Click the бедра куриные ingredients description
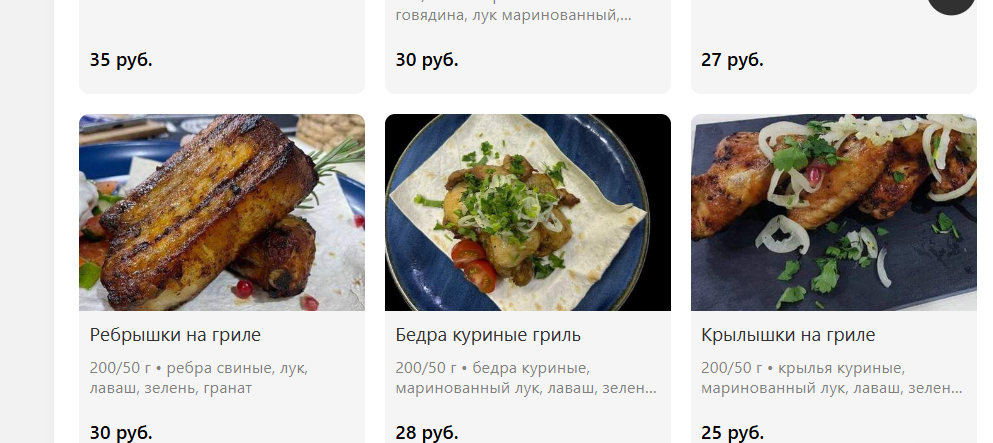 pos(526,378)
